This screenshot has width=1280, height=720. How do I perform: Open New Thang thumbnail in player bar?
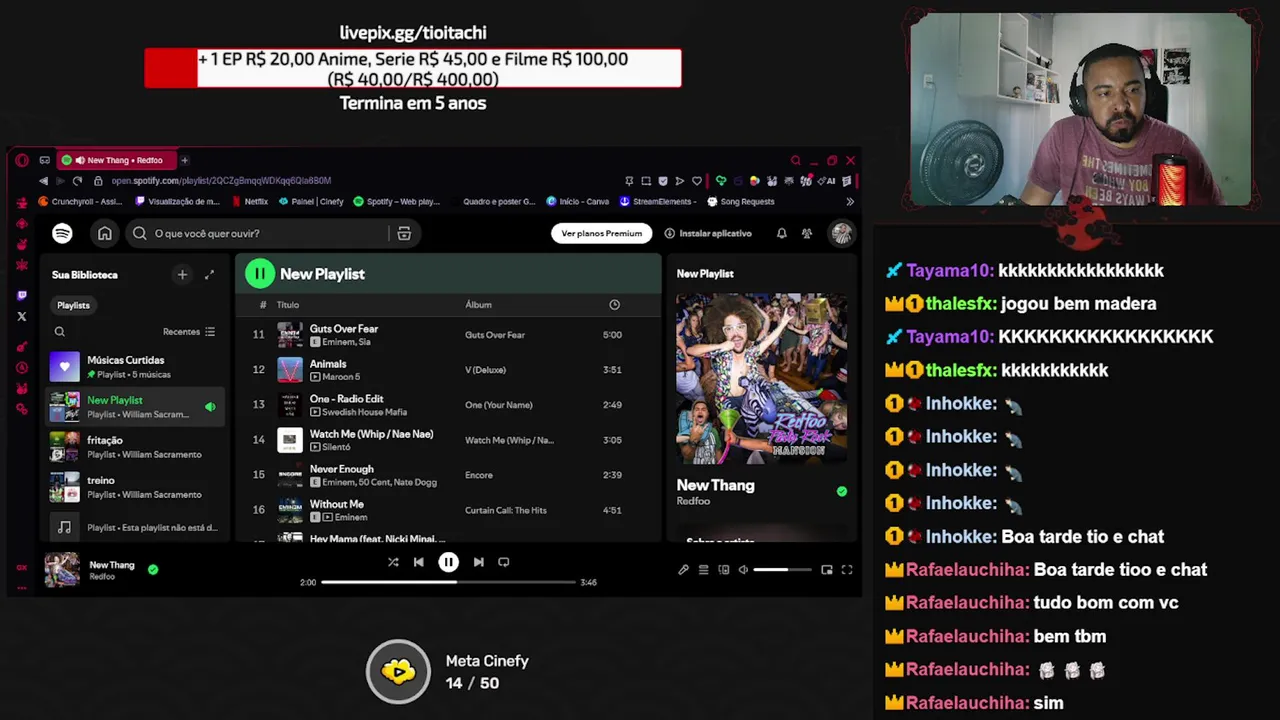(62, 570)
